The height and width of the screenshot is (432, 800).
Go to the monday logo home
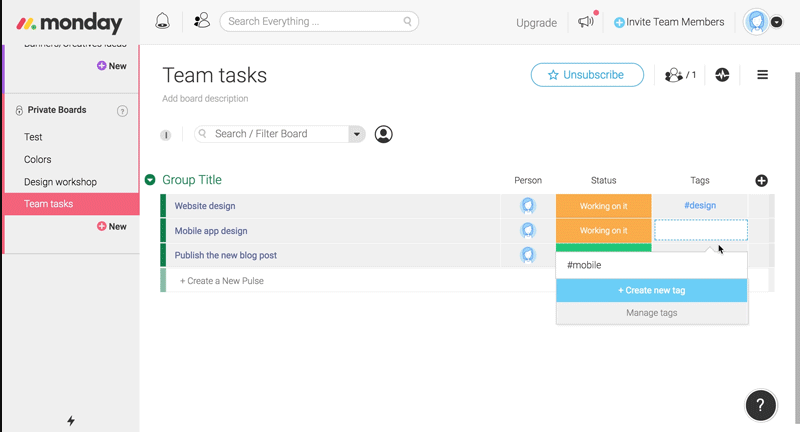(x=69, y=23)
